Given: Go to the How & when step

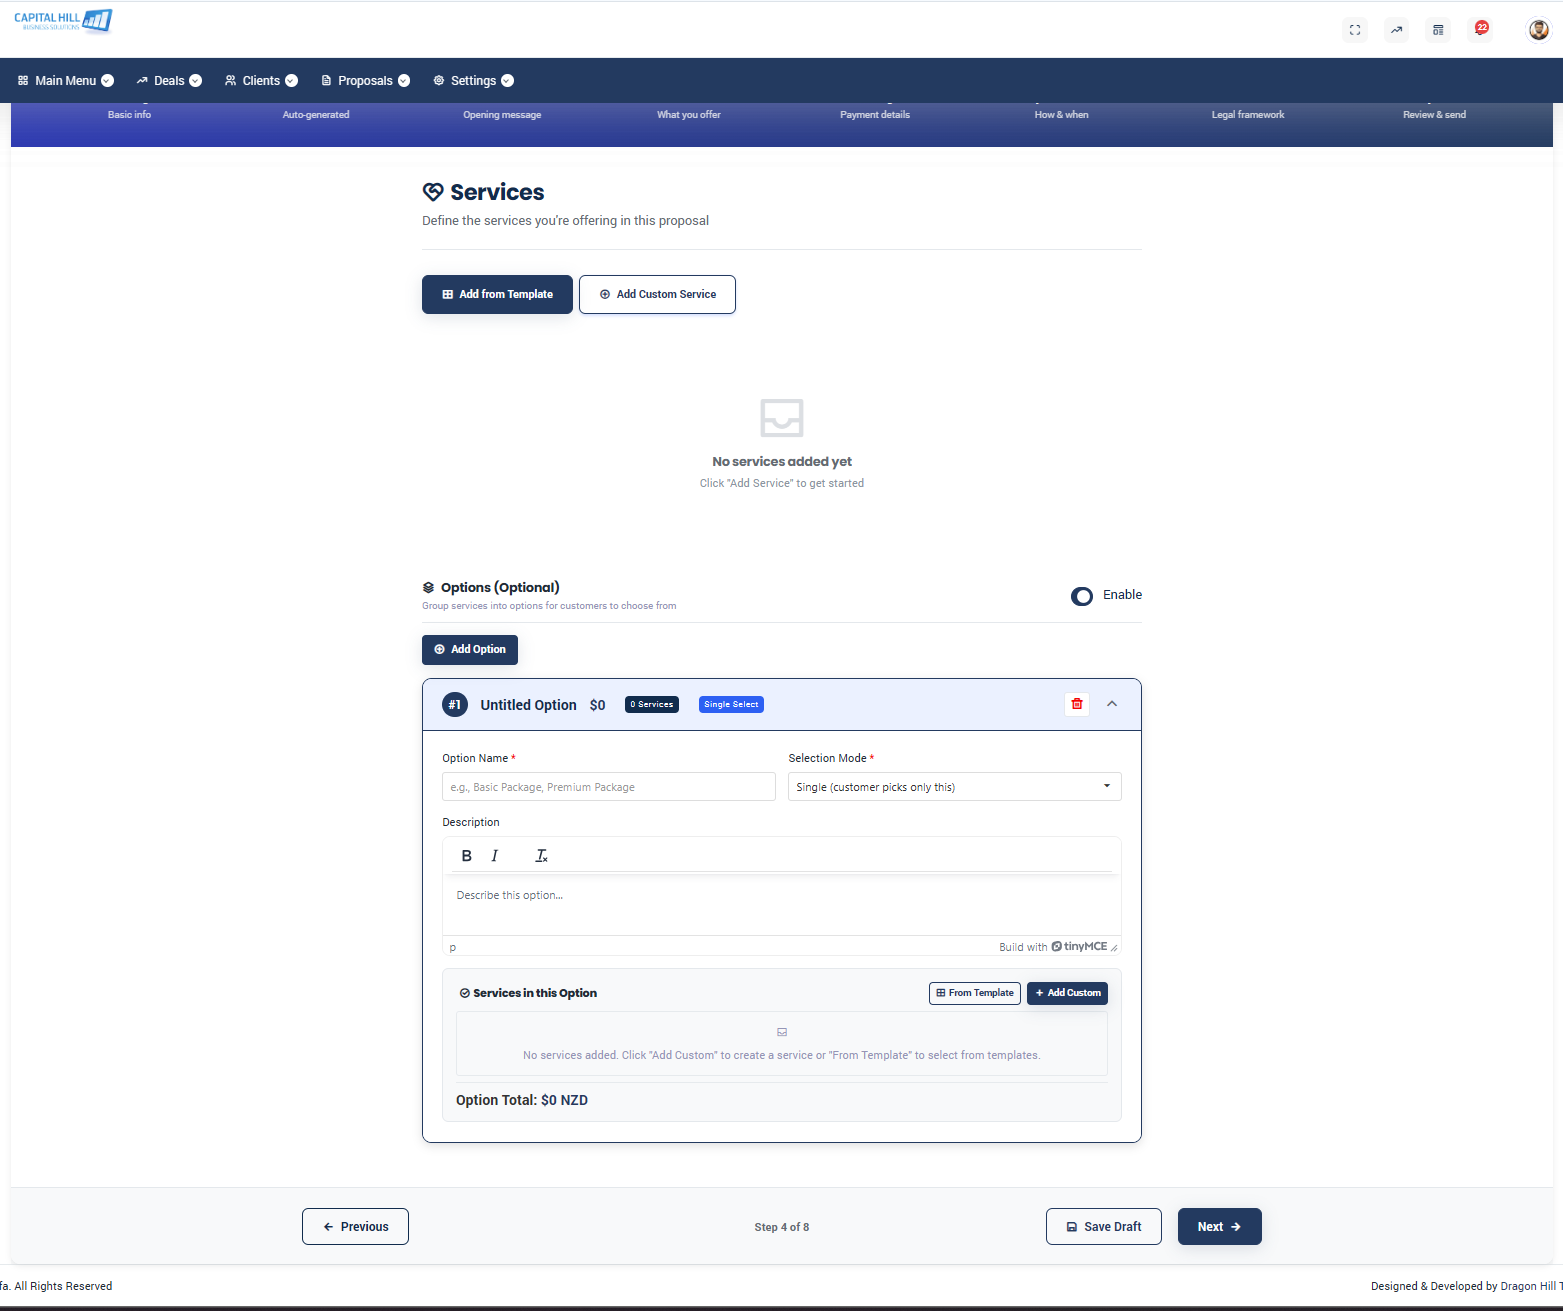Looking at the screenshot, I should (1061, 115).
